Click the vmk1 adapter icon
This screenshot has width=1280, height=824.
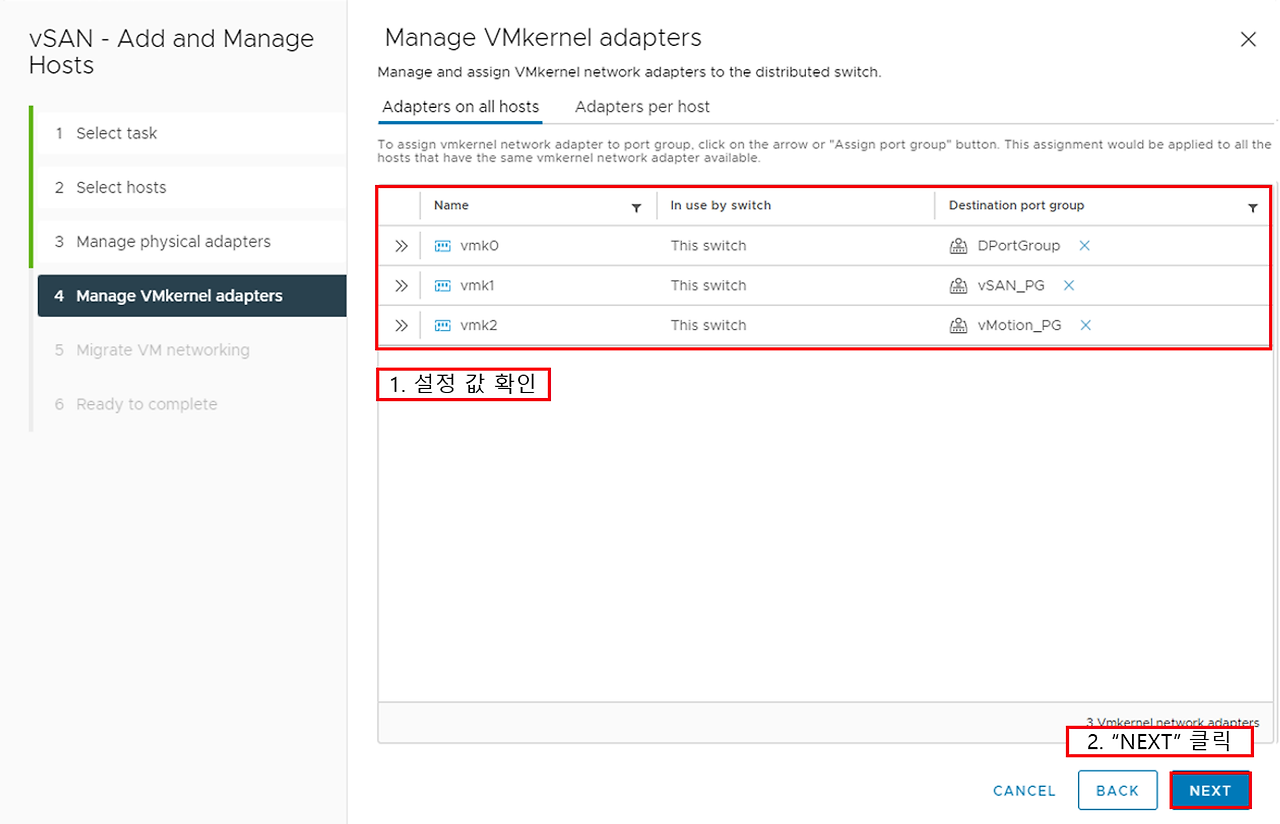click(x=443, y=286)
